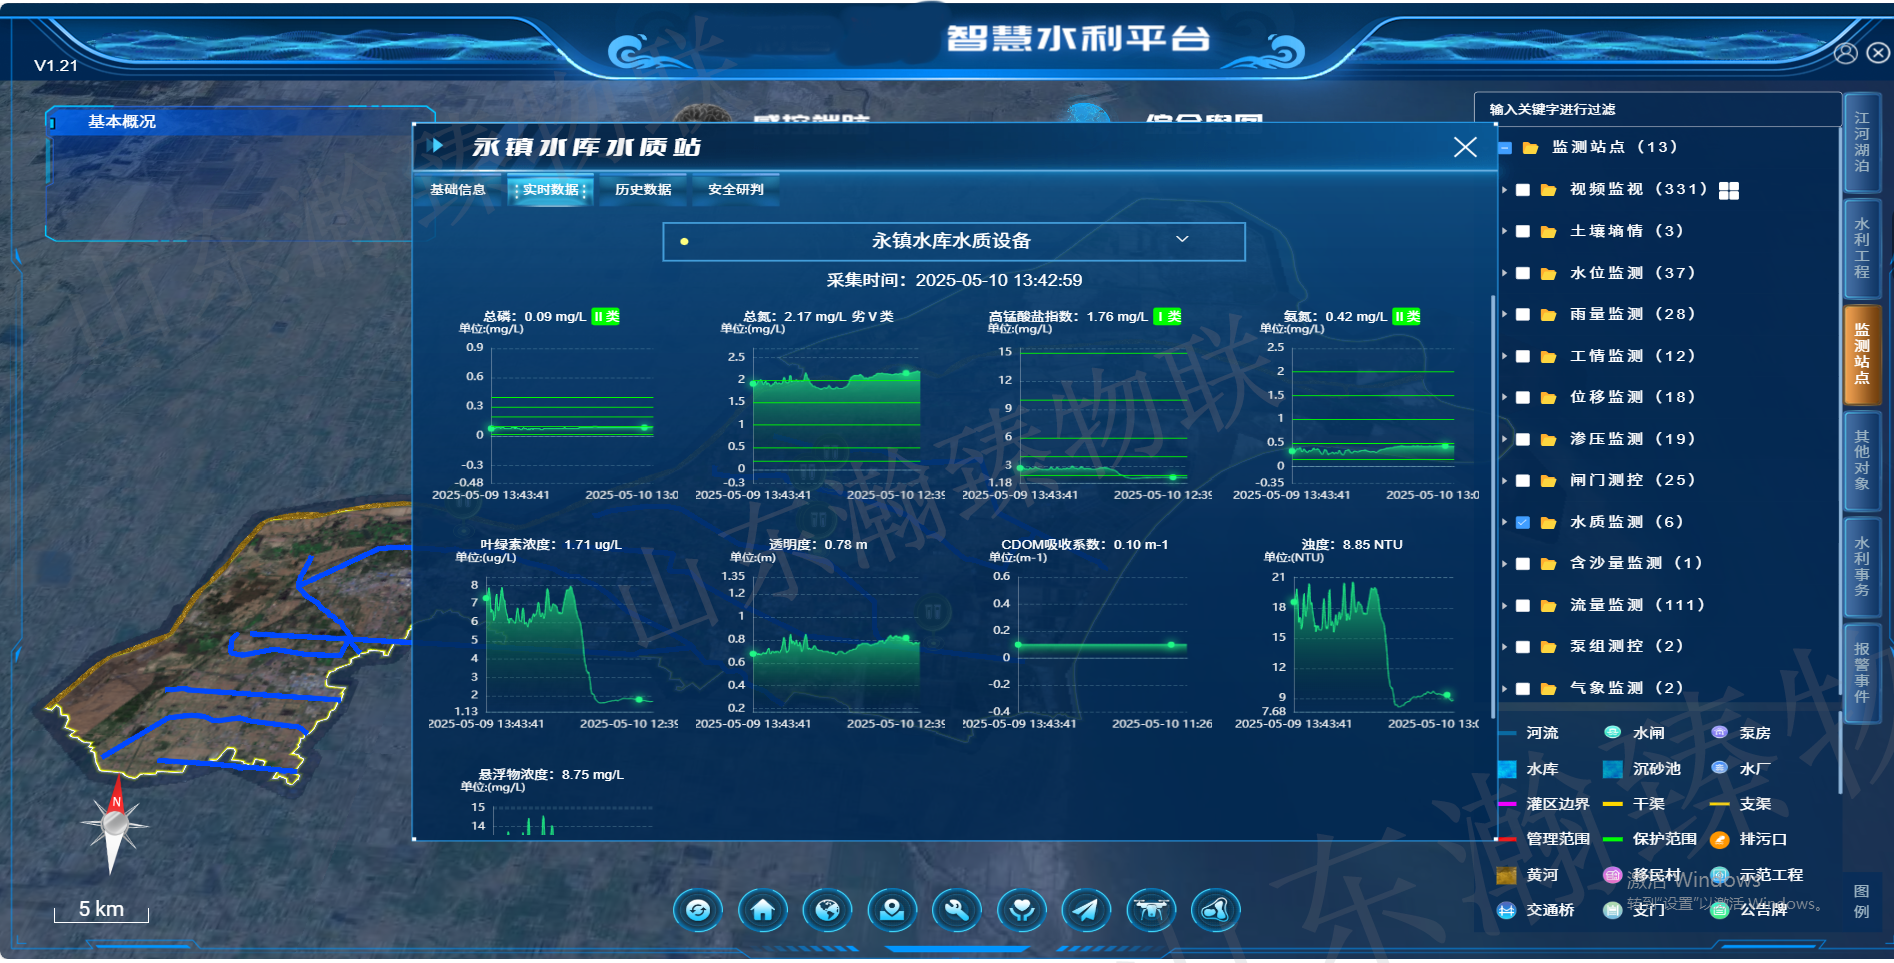Switch to the 安全研判 tab
Image resolution: width=1894 pixels, height=963 pixels.
735,189
